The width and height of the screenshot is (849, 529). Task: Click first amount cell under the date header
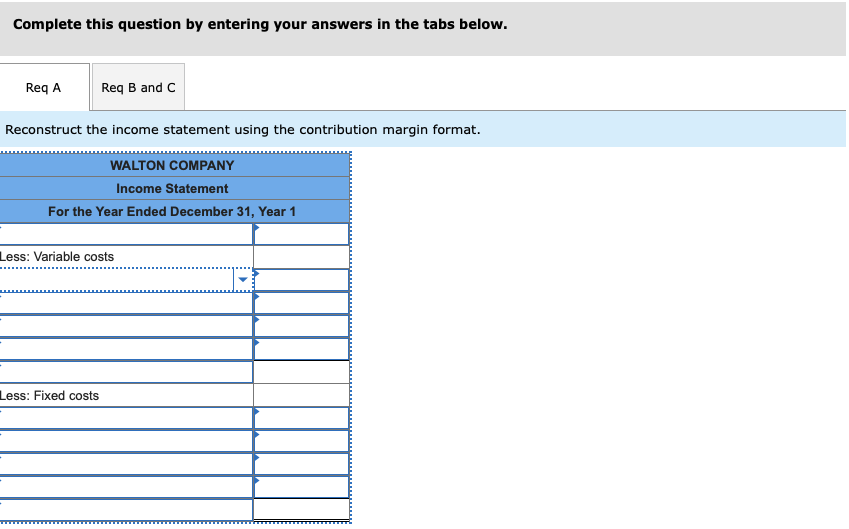tap(301, 234)
